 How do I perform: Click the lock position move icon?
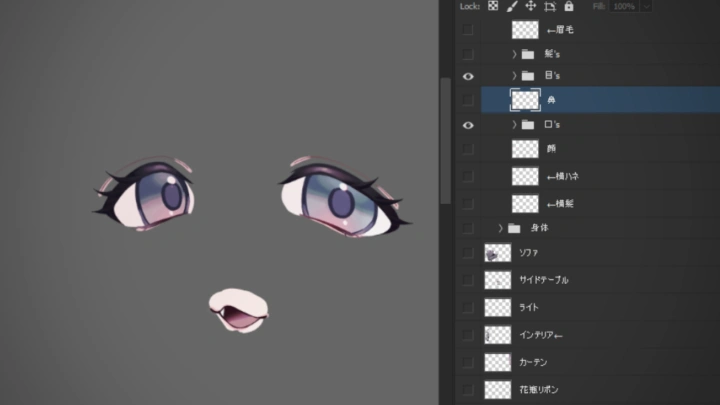(x=530, y=6)
